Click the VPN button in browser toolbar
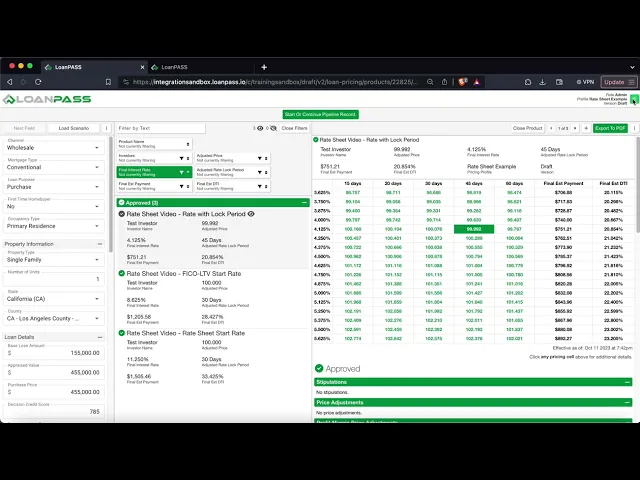The width and height of the screenshot is (640, 480). (x=585, y=82)
